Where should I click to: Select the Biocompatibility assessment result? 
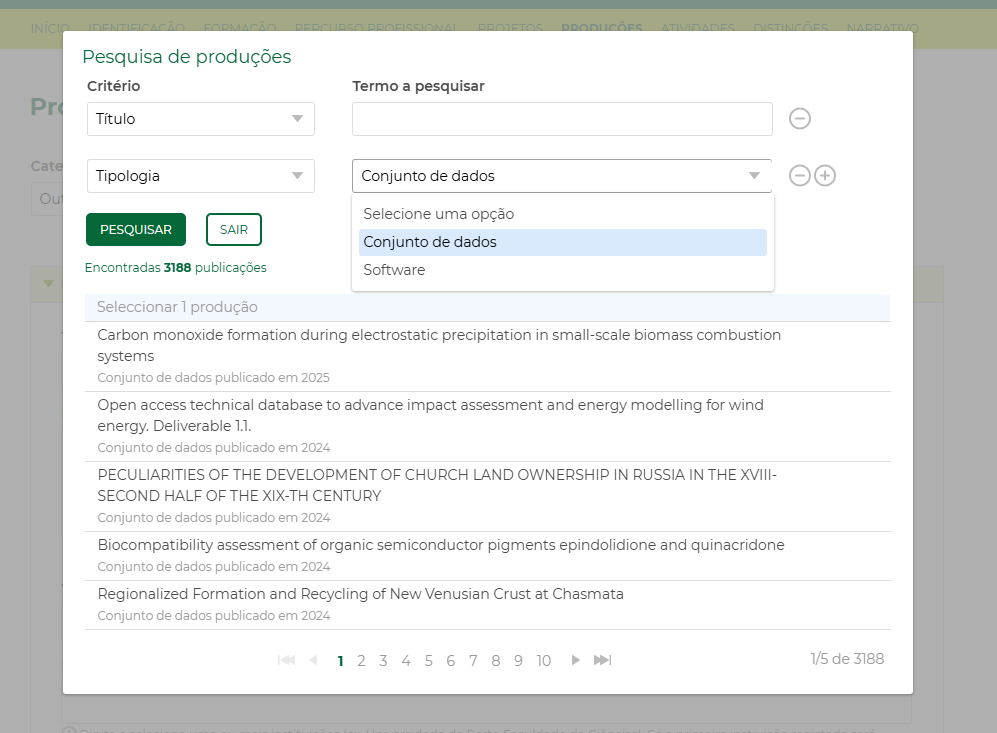point(488,556)
